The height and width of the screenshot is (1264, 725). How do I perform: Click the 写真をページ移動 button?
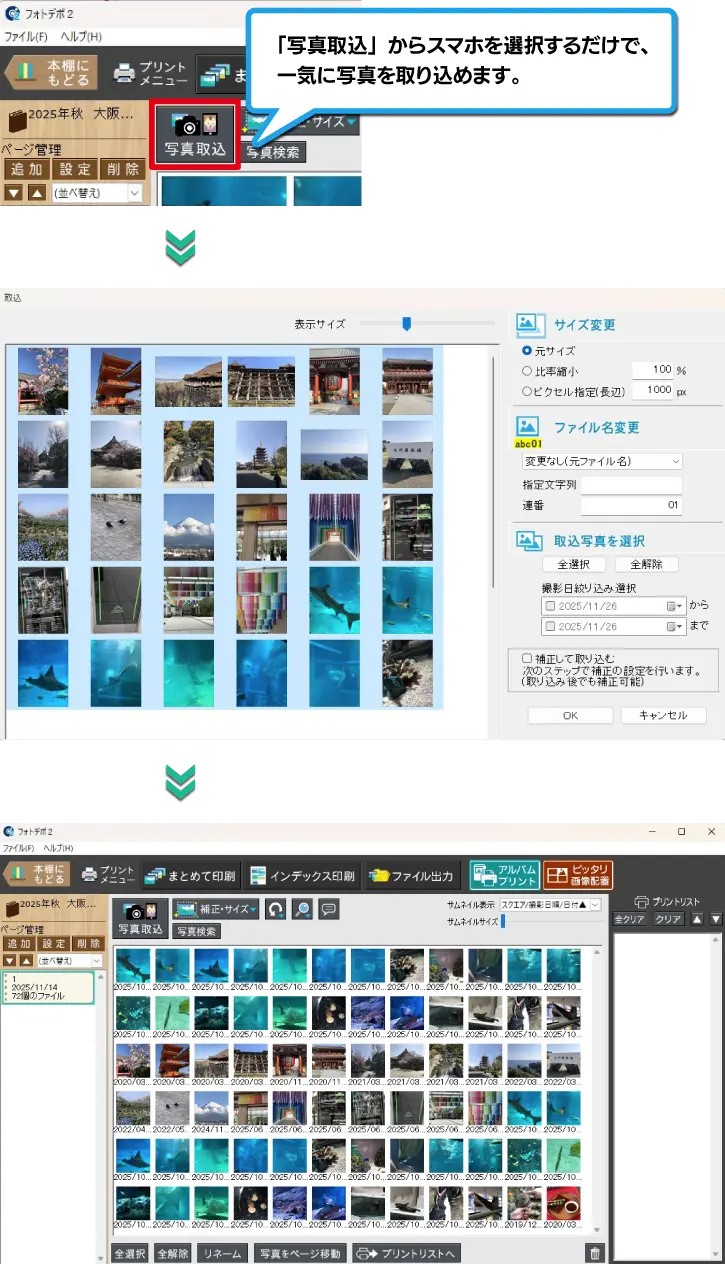point(300,1253)
